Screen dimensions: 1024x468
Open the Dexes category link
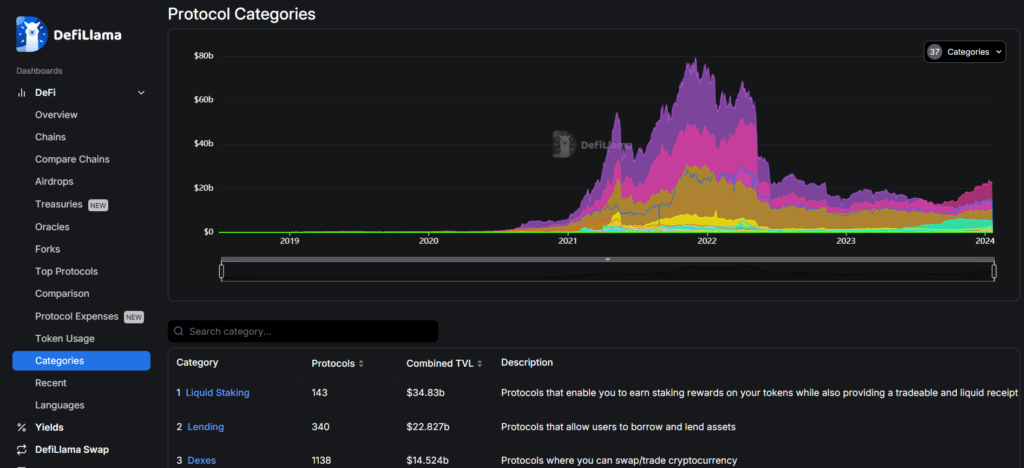point(201,460)
